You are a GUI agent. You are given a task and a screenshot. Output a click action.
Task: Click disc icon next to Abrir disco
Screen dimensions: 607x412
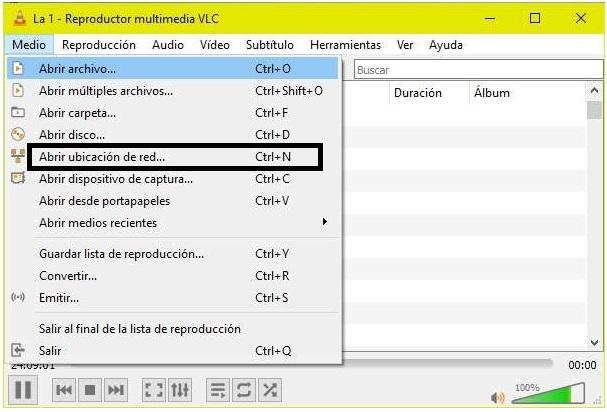(x=18, y=134)
